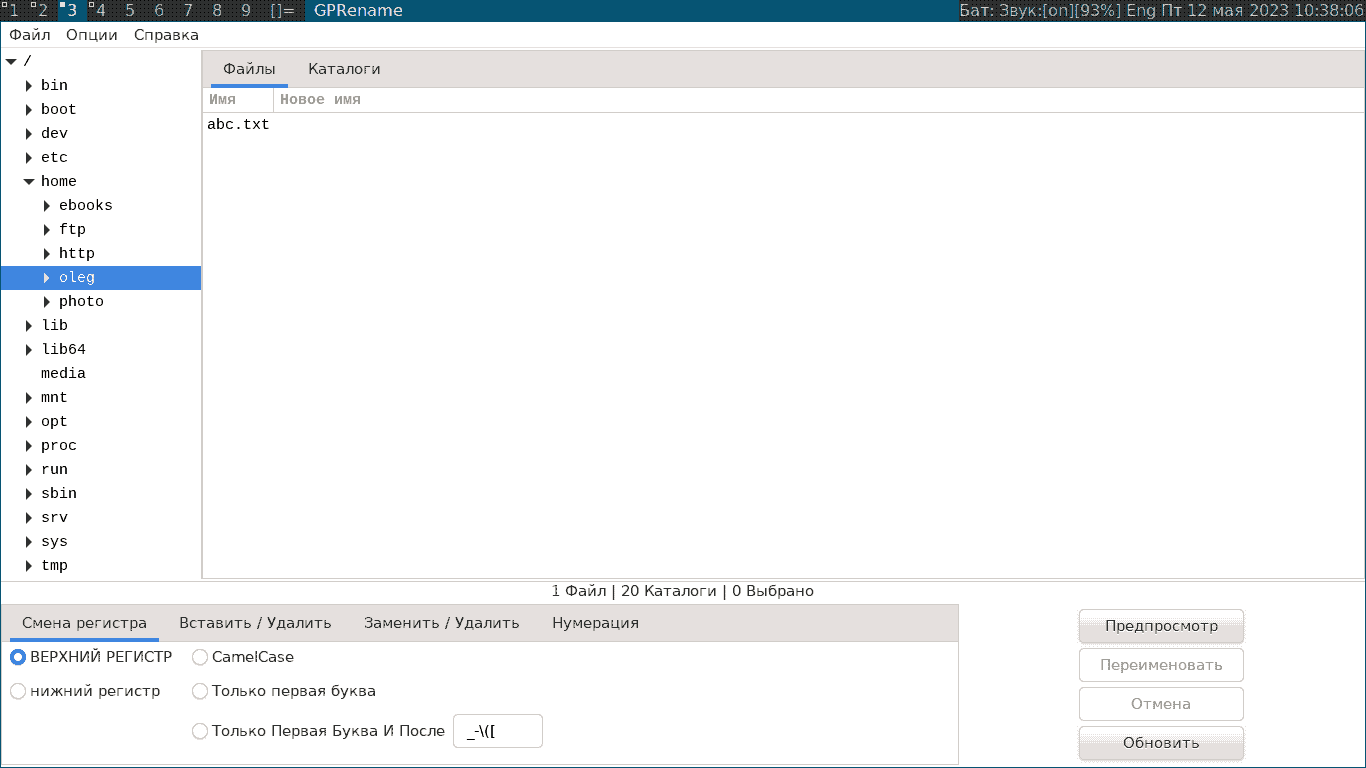Viewport: 1366px width, 768px height.
Task: Expand the oleg directory arrow
Action: coord(47,278)
